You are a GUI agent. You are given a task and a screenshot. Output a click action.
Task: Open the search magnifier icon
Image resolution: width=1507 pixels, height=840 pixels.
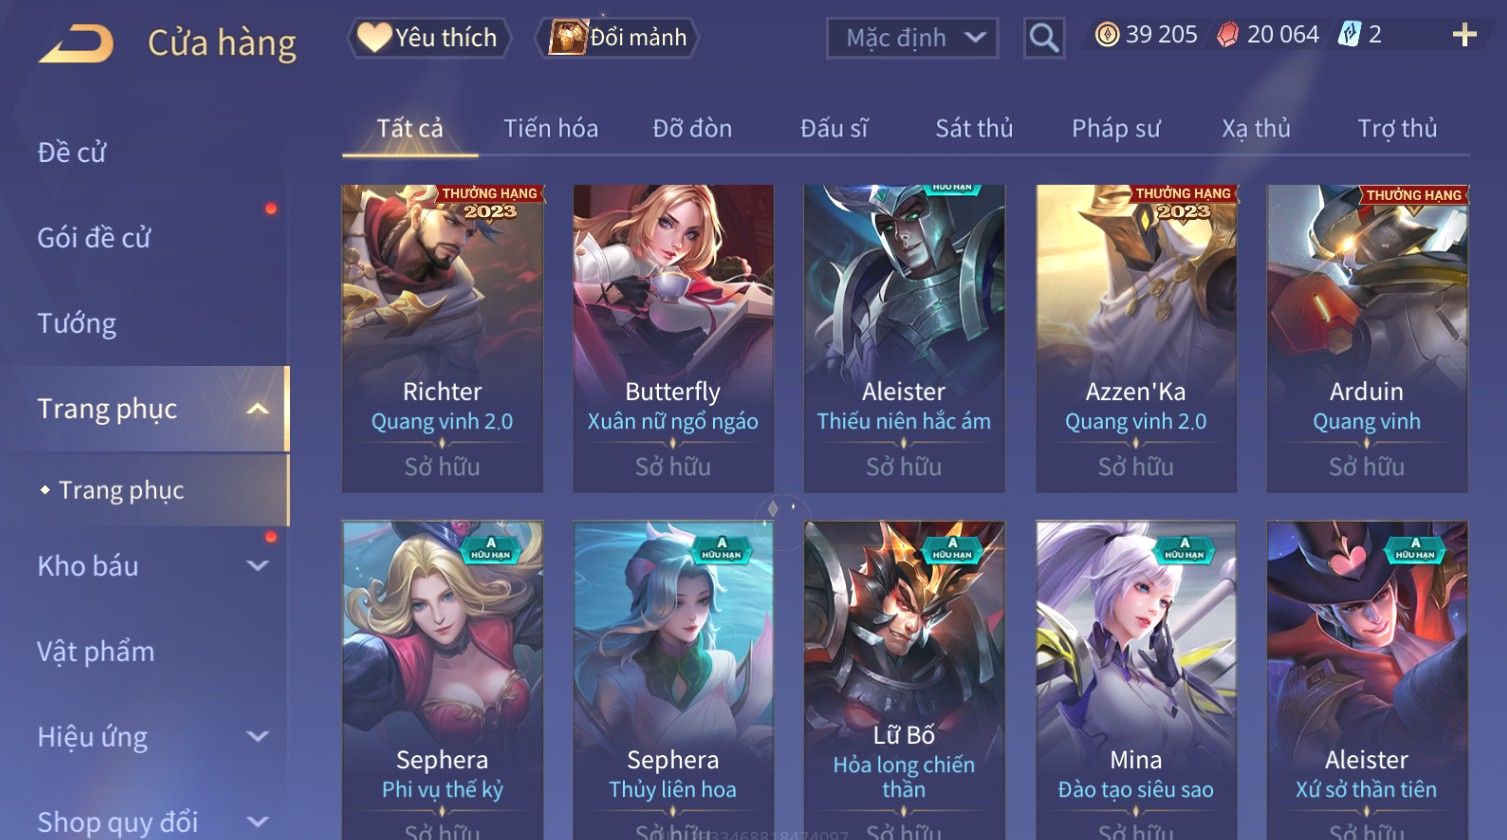pos(1043,38)
